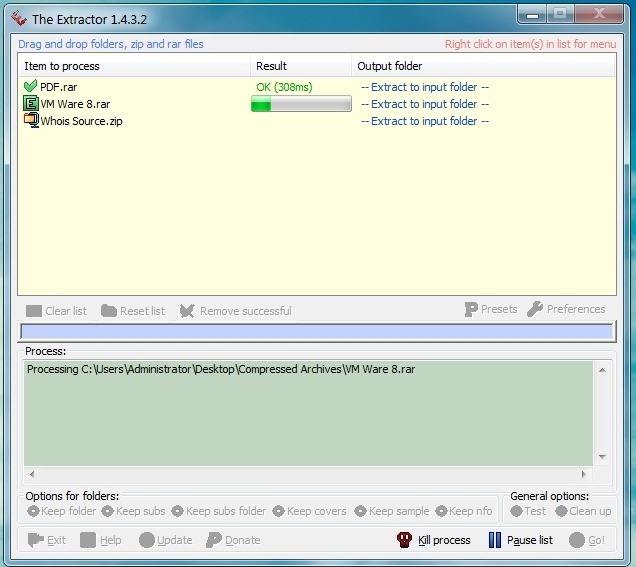The image size is (636, 567).
Task: Click the process log scroll left arrow
Action: (32, 474)
